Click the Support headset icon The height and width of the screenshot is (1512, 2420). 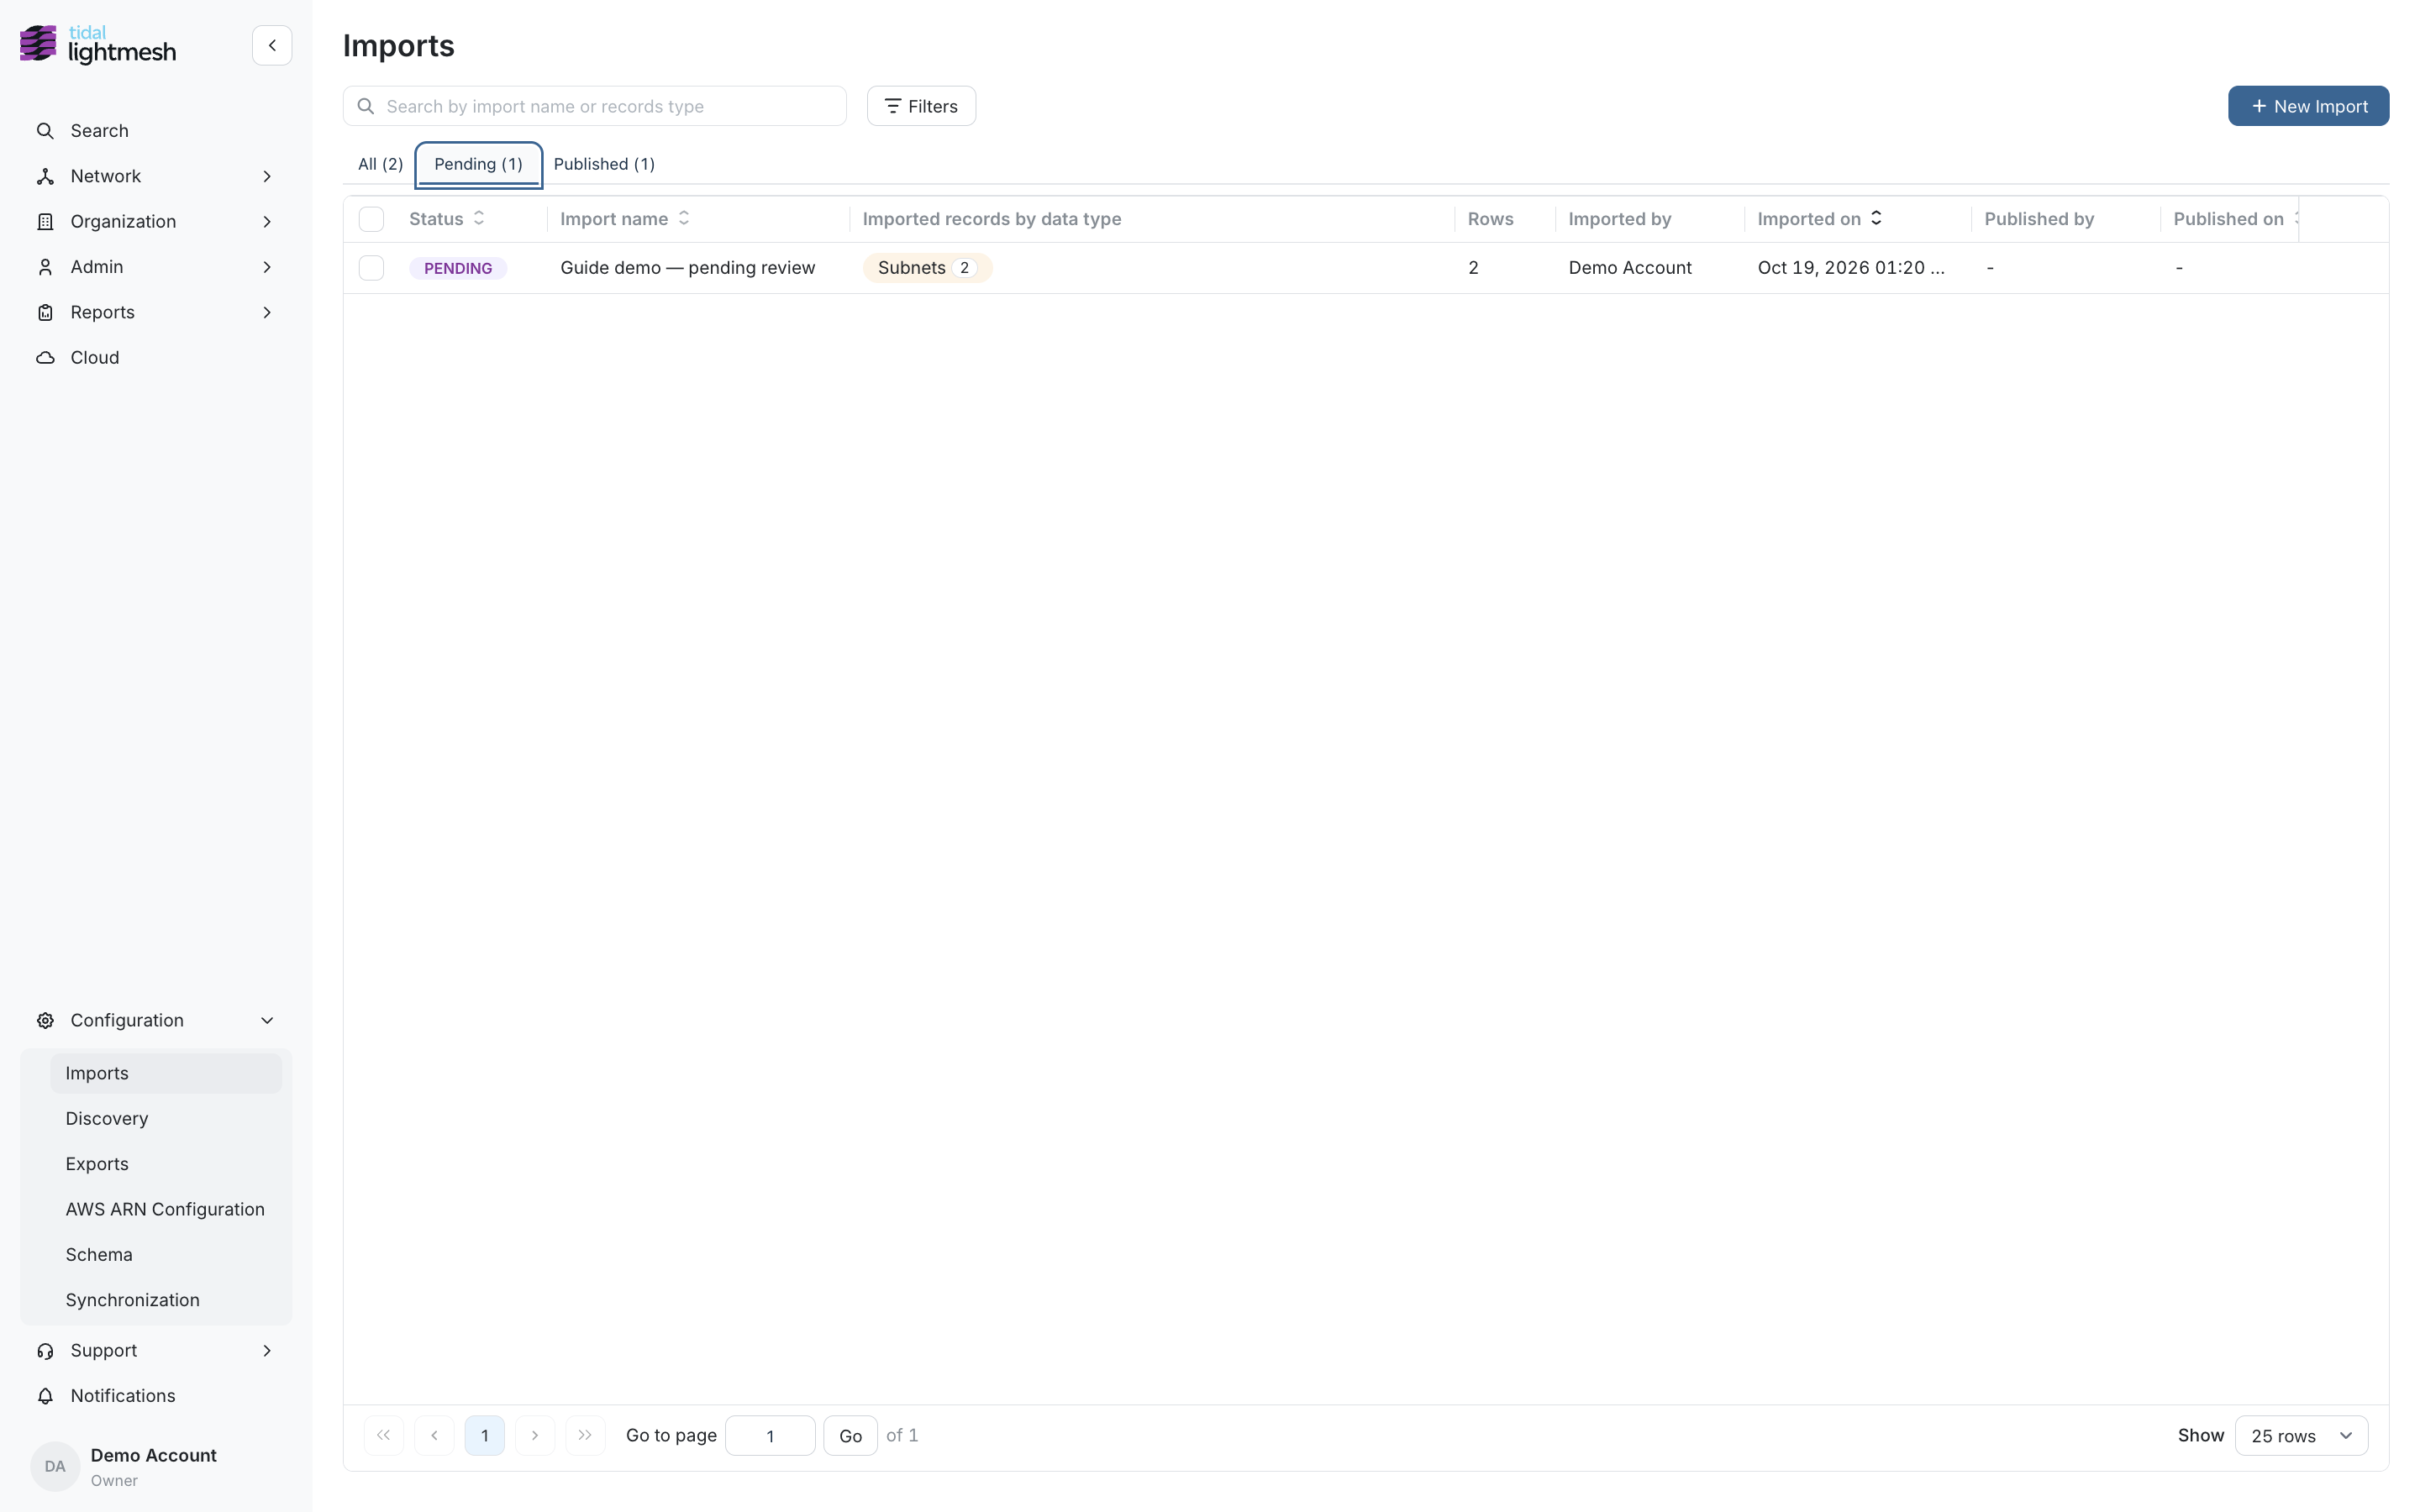[45, 1350]
